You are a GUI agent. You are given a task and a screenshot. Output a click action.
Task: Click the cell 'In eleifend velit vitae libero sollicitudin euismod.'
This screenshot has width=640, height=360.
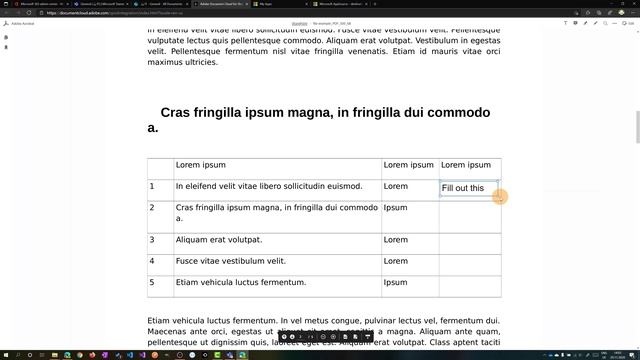click(269, 186)
